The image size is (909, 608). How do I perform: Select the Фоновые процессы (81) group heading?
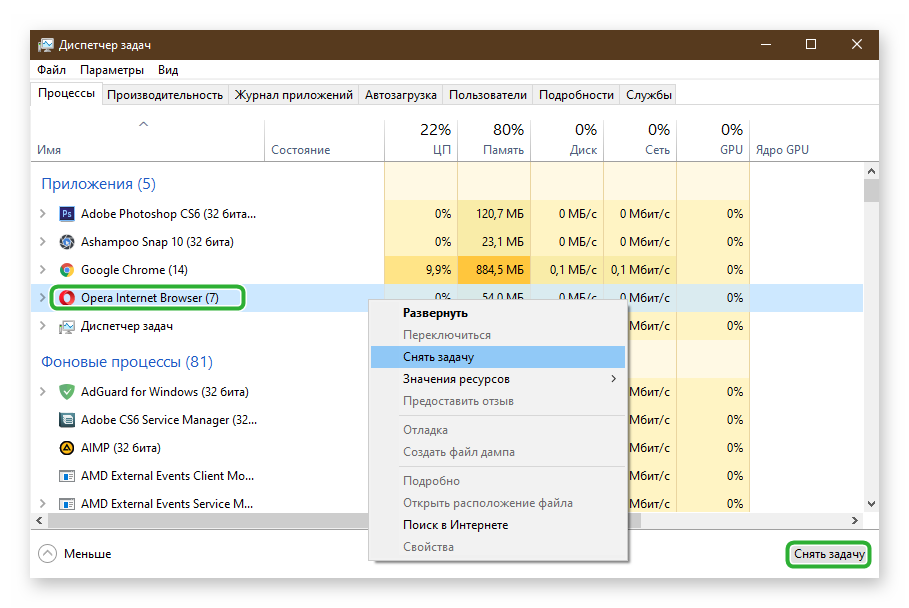click(127, 362)
